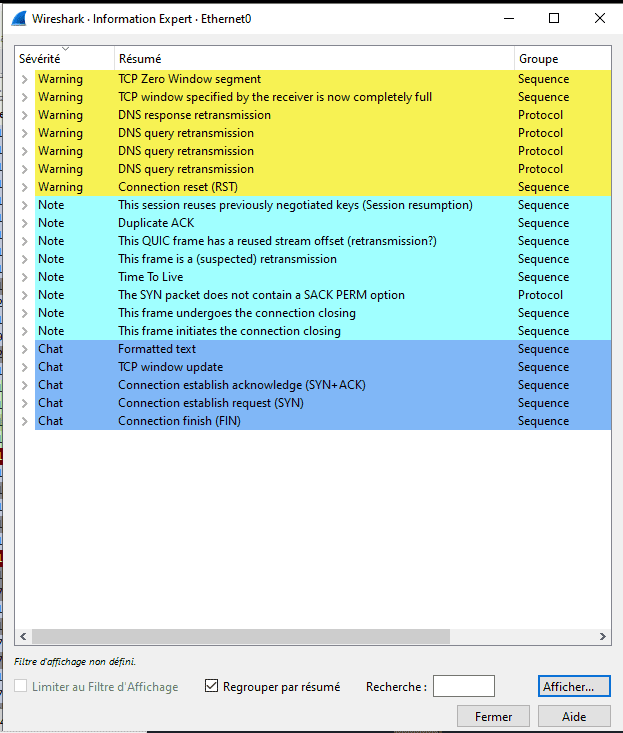Viewport: 623px width, 733px height.
Task: Expand the initiates connection closing row
Action: [x=25, y=331]
